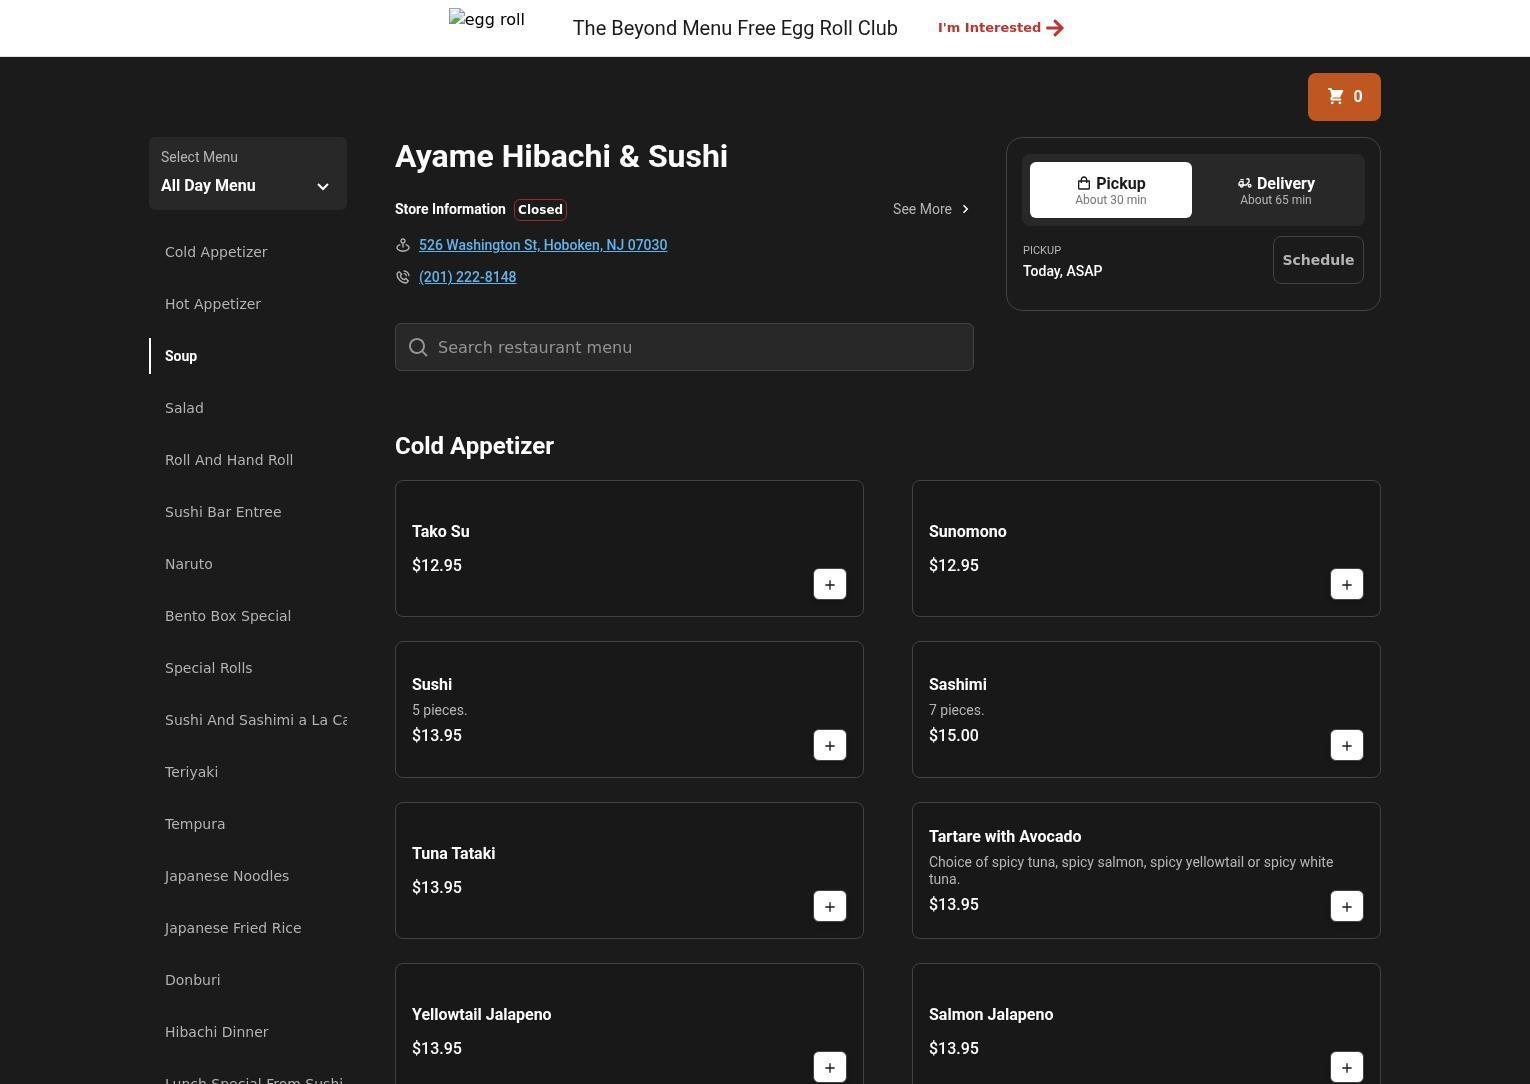Click the Schedule pickup time button
The height and width of the screenshot is (1084, 1530).
pos(1317,260)
